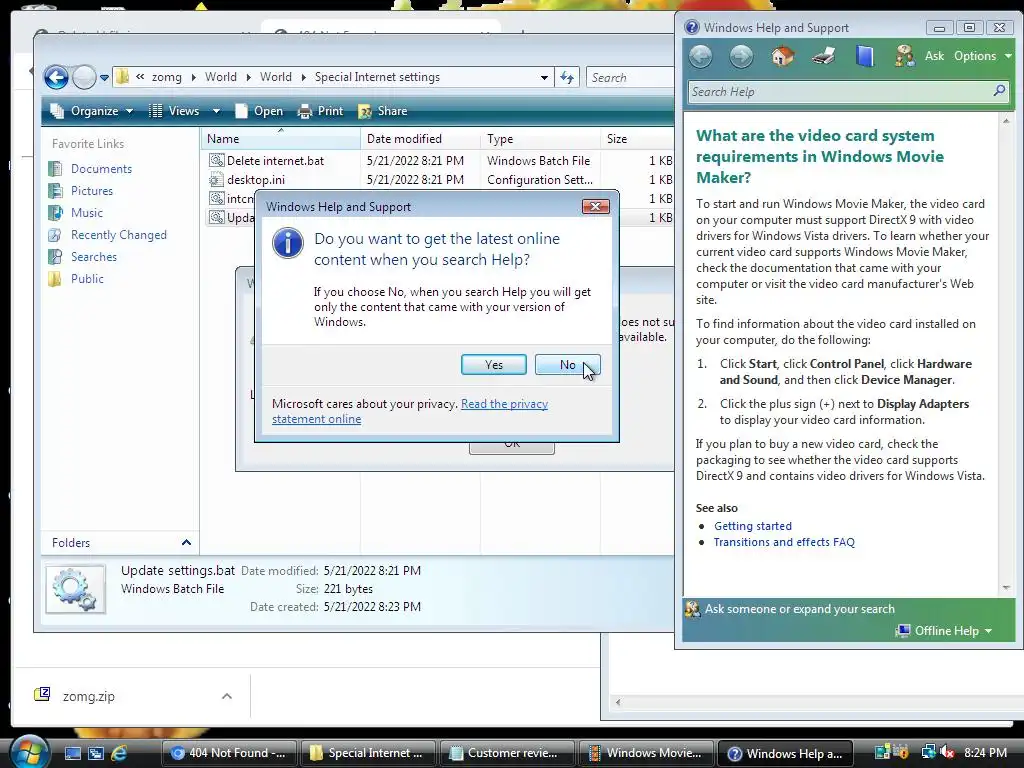Click No in the Help dialog
The width and height of the screenshot is (1024, 768).
568,364
